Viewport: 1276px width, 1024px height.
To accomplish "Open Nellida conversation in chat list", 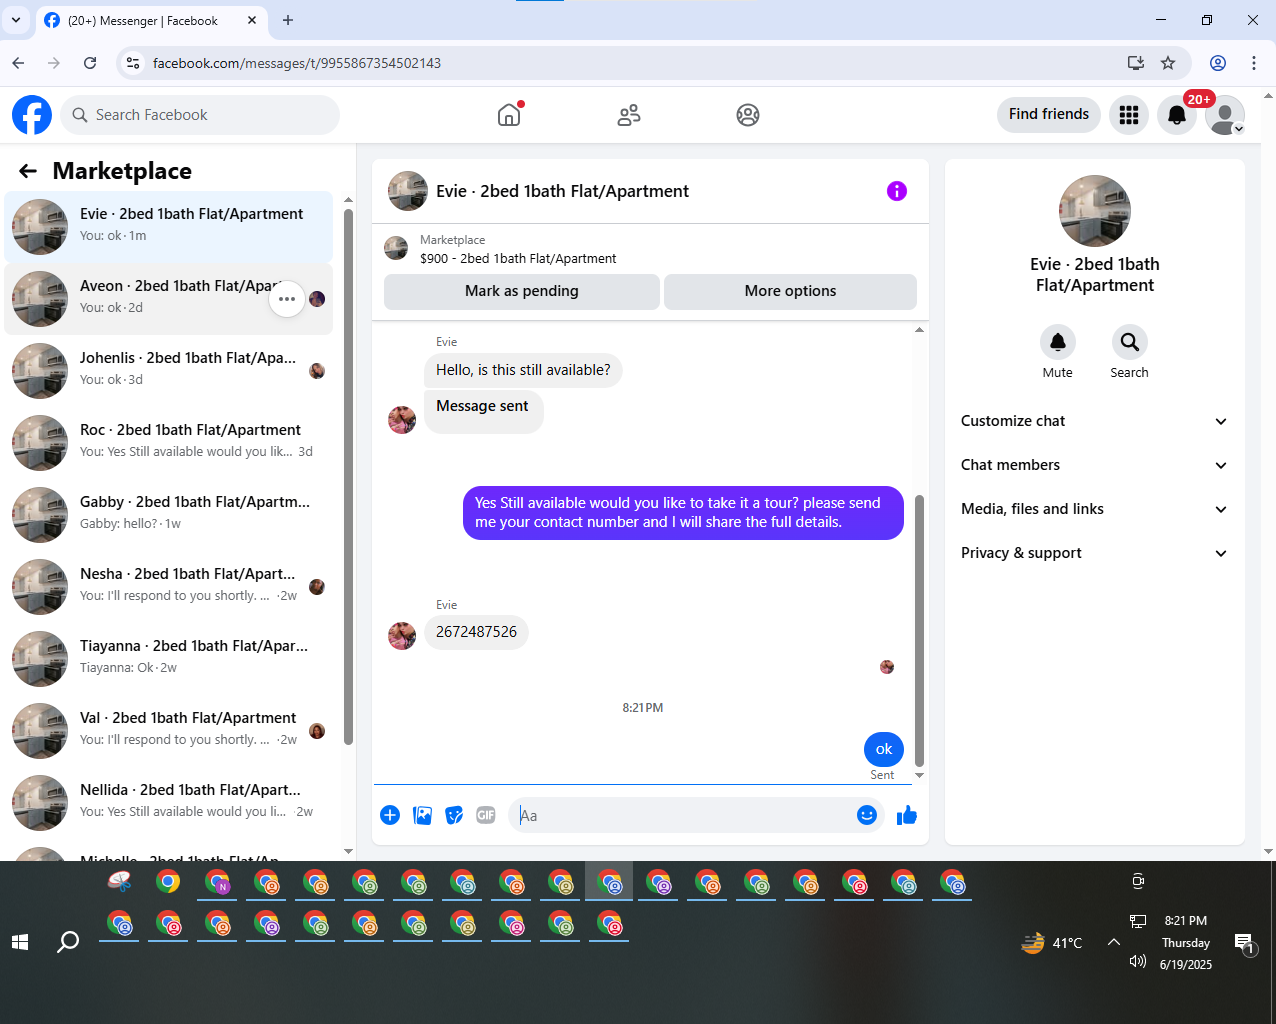I will point(169,803).
